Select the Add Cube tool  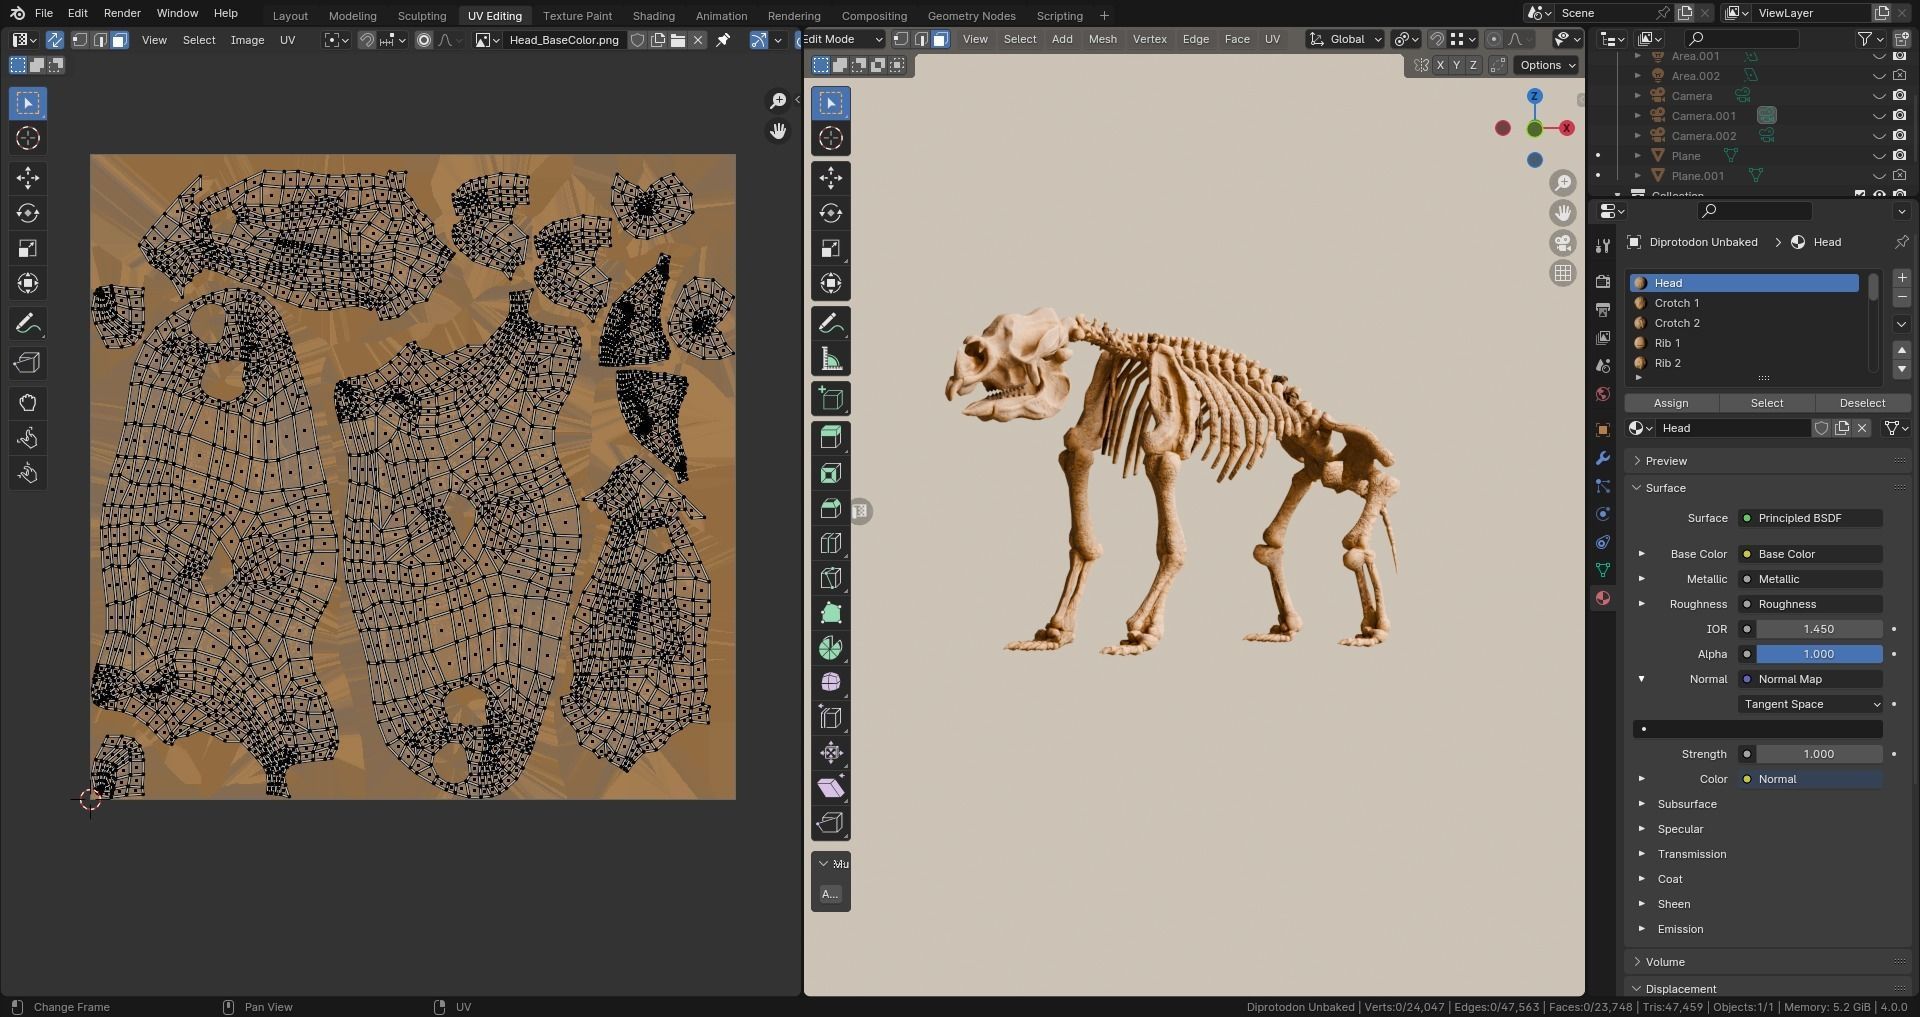(831, 399)
